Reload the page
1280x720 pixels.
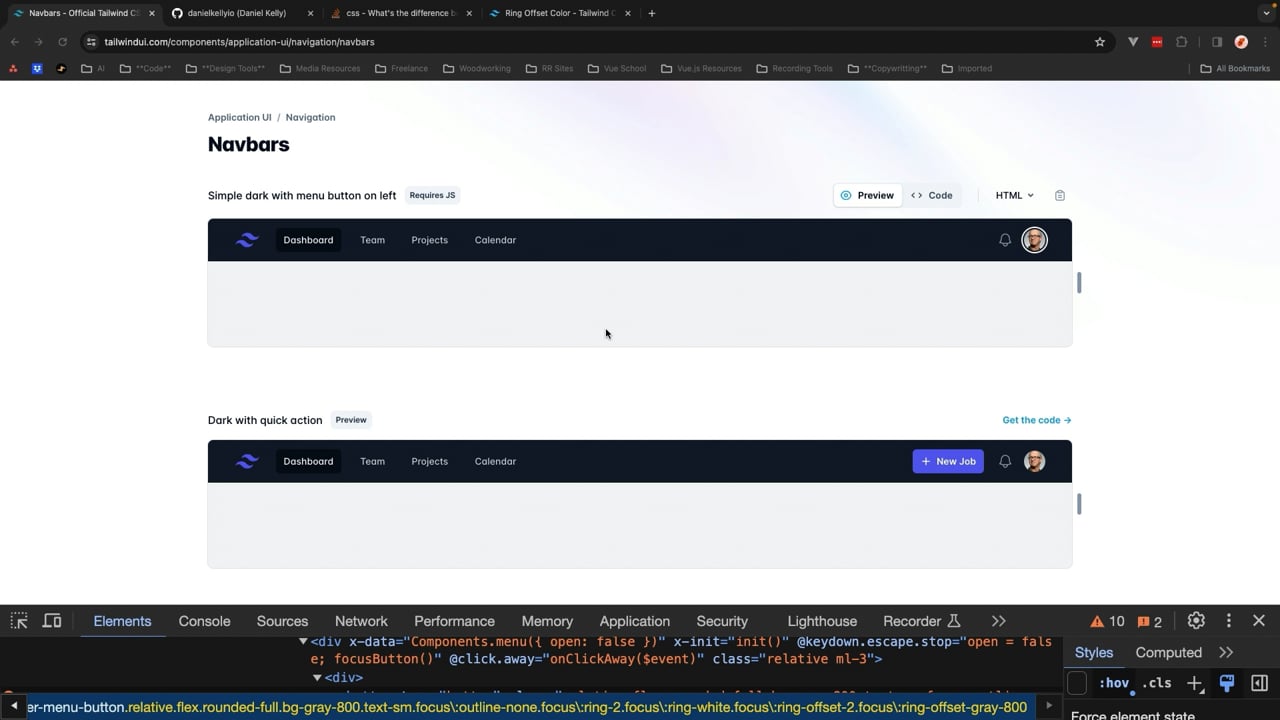coord(62,42)
